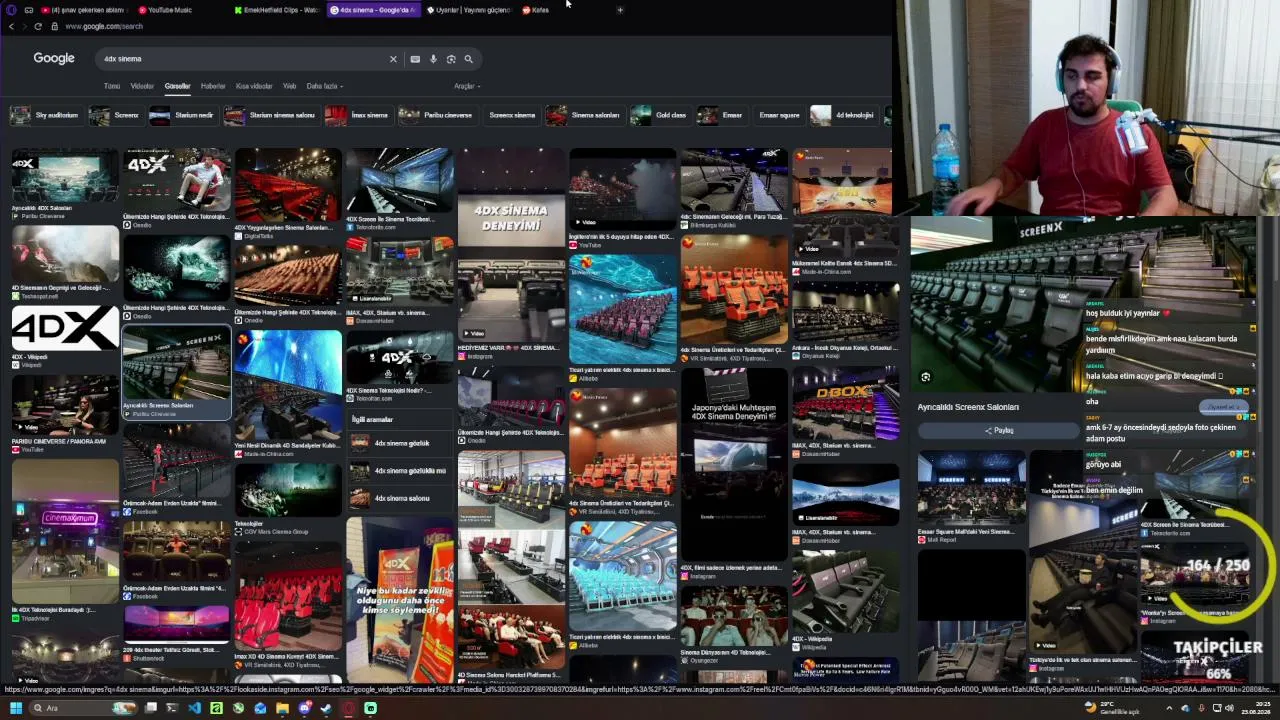The image size is (1280, 720).
Task: Show hidden system tray icons
Action: tap(1170, 708)
